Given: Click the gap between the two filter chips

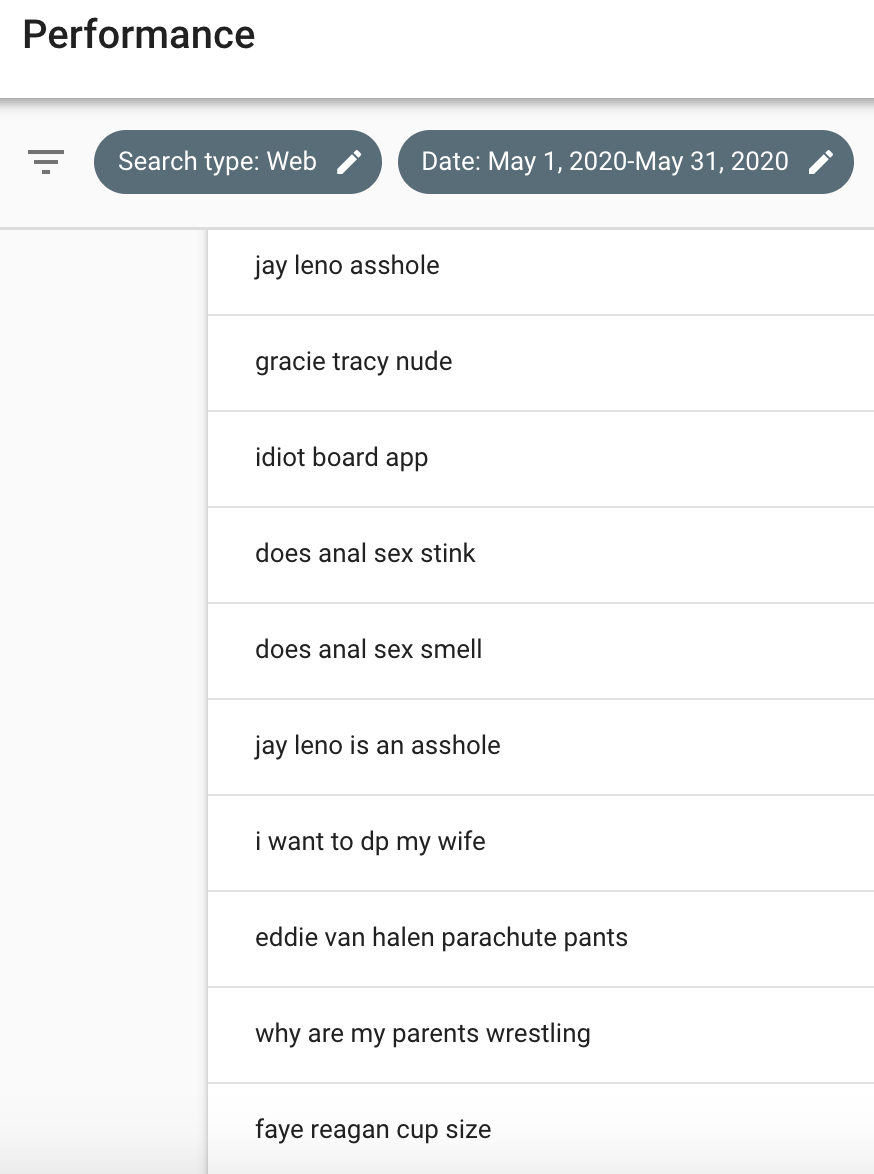Looking at the screenshot, I should (x=390, y=162).
